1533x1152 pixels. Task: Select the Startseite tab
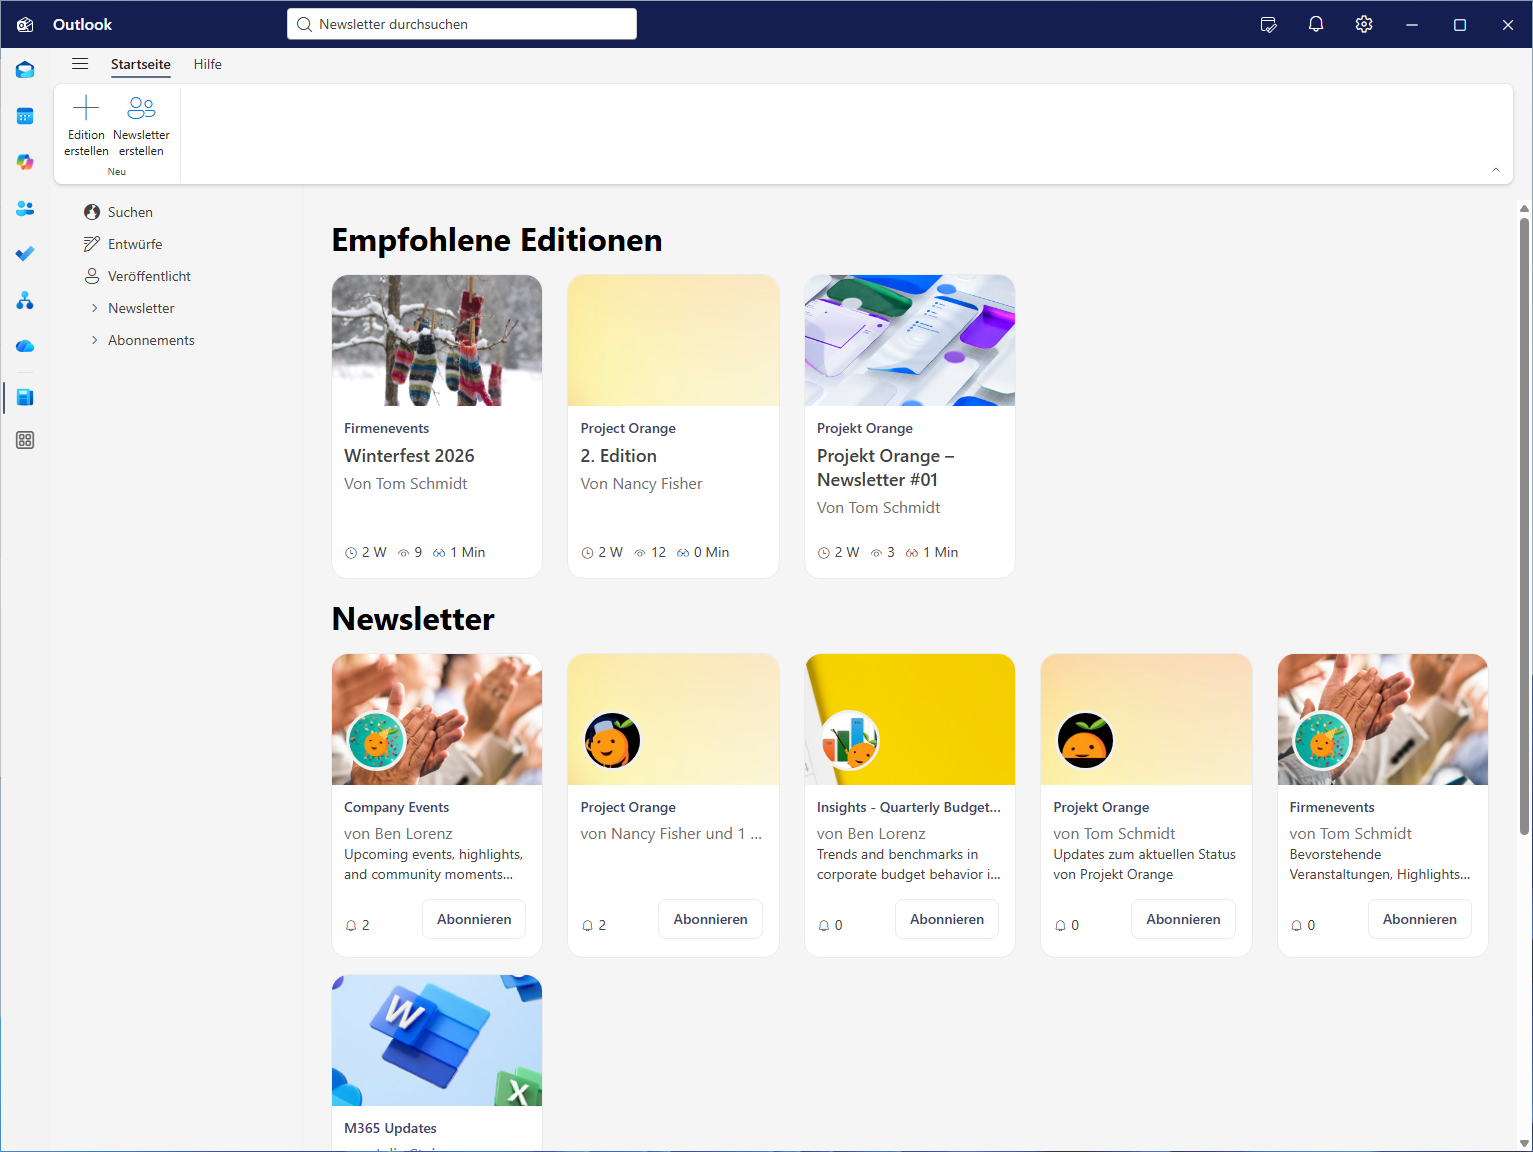141,64
